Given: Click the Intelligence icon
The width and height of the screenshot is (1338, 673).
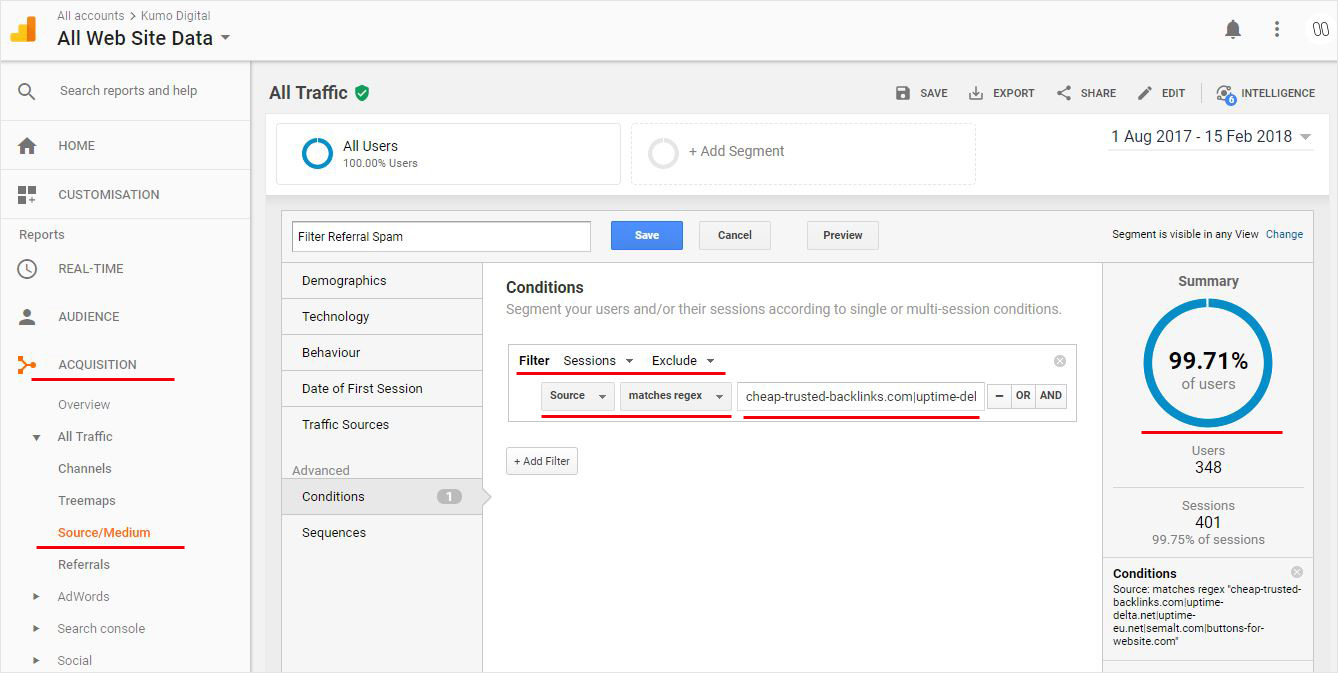Looking at the screenshot, I should [1225, 93].
